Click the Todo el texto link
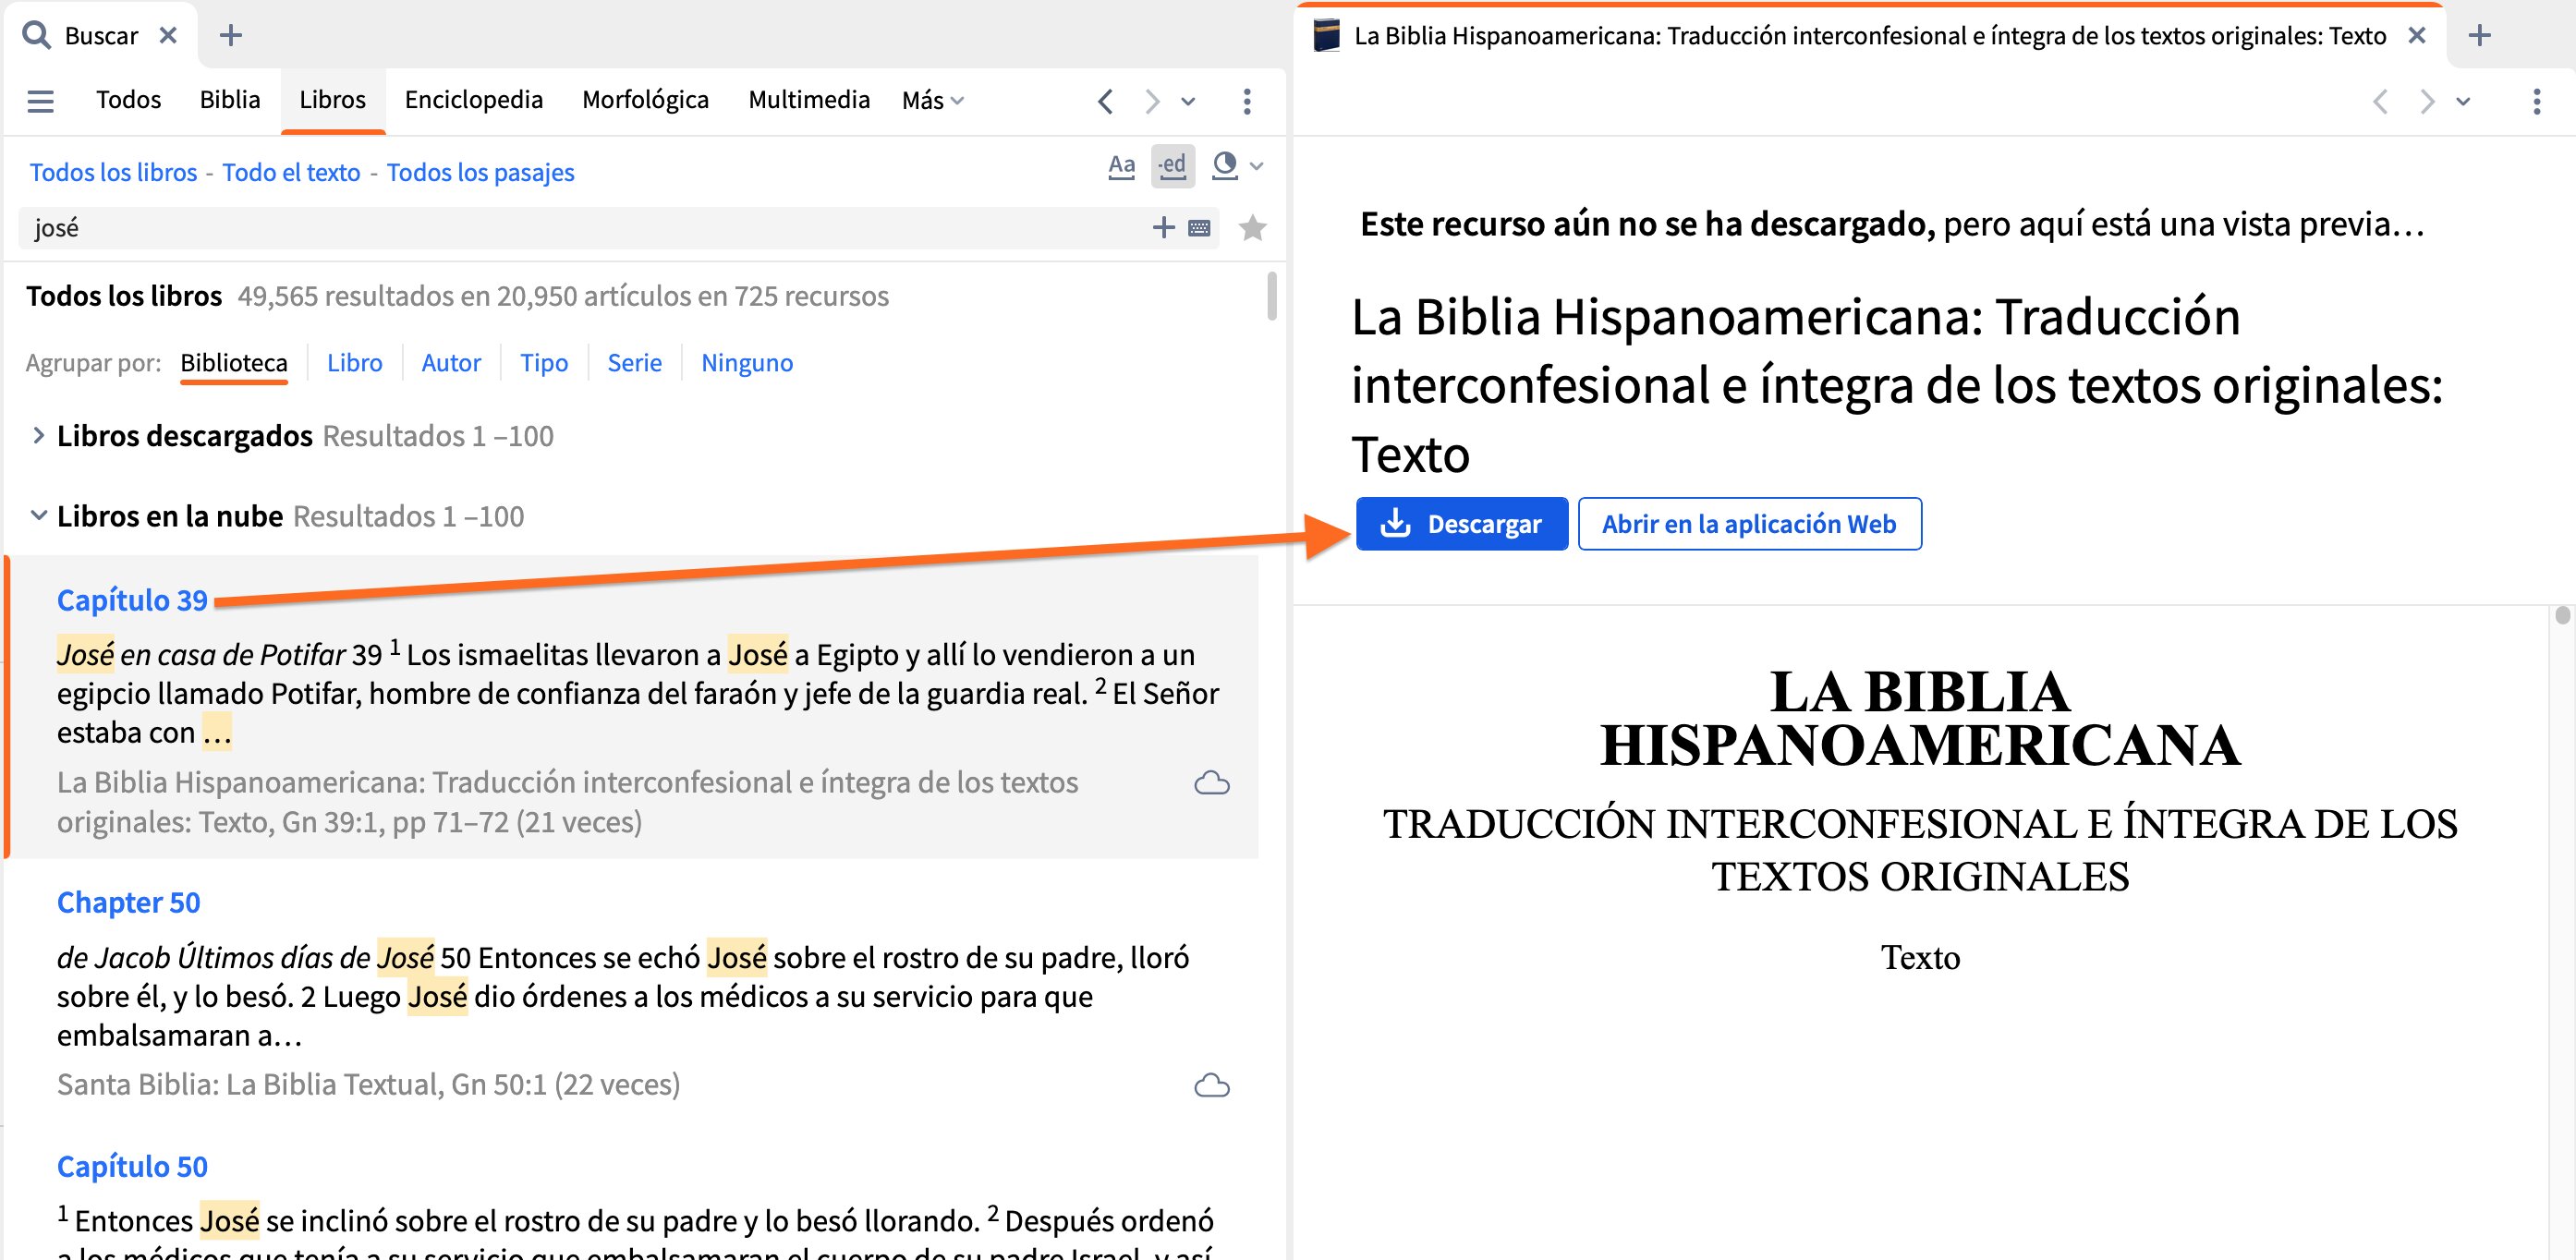Image resolution: width=2576 pixels, height=1260 pixels. pyautogui.click(x=291, y=172)
